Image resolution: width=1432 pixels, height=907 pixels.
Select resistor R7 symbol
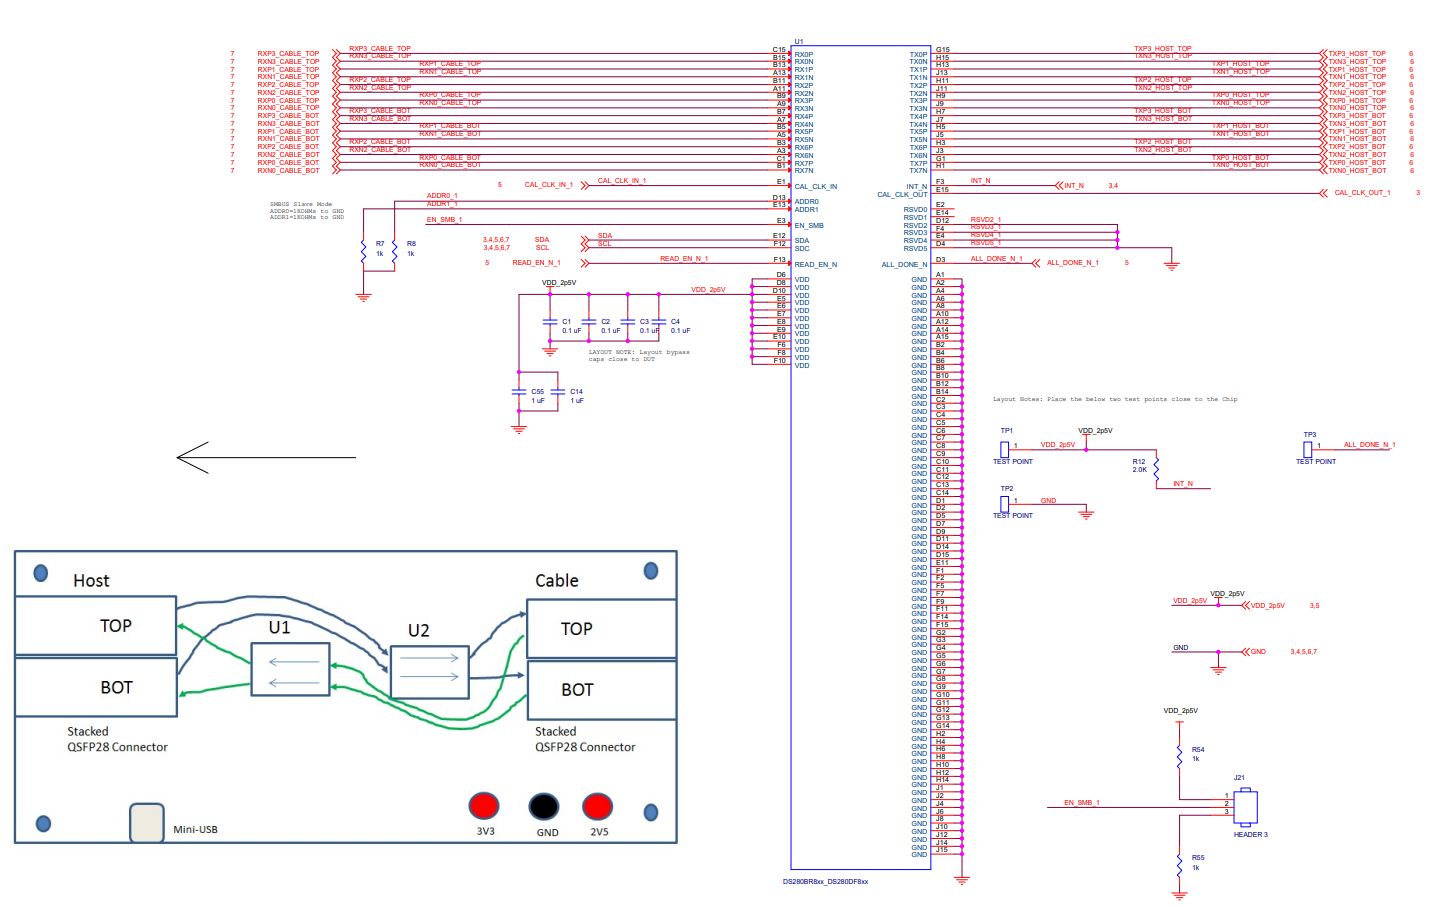pos(364,250)
